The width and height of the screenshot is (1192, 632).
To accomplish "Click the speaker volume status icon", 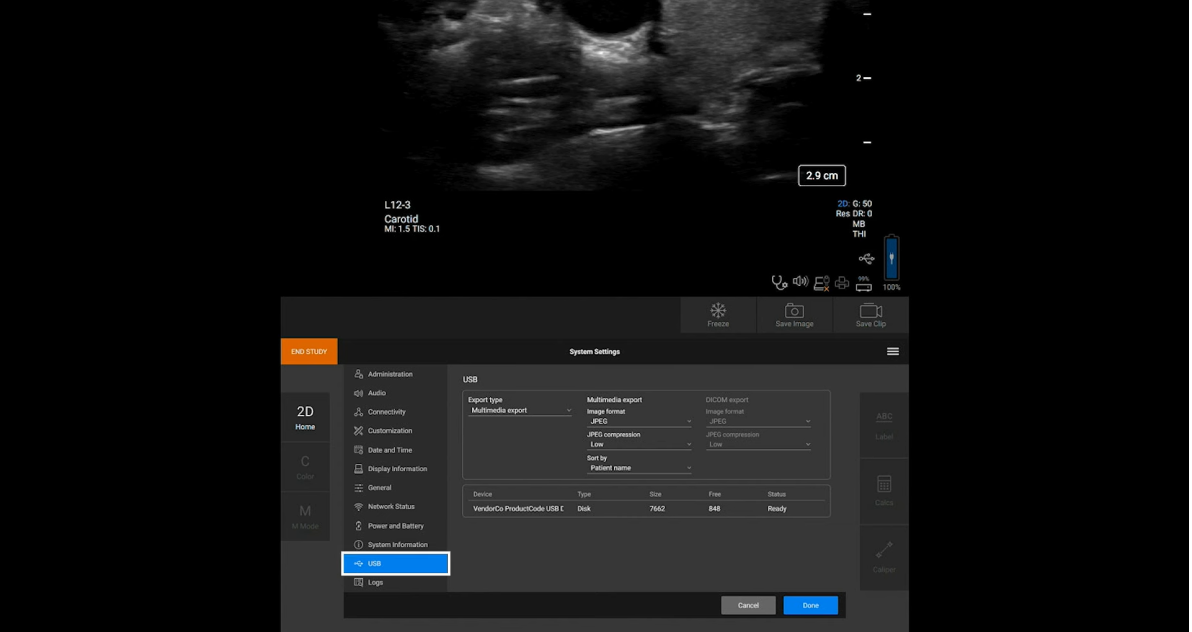I will pyautogui.click(x=798, y=281).
